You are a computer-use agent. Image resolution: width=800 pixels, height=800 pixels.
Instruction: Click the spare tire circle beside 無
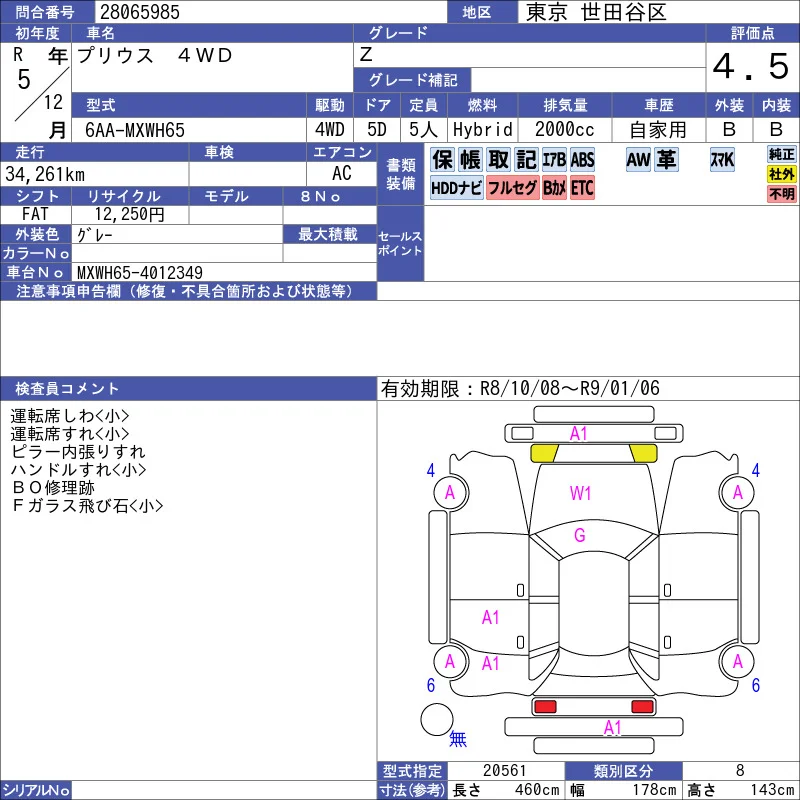(437, 719)
